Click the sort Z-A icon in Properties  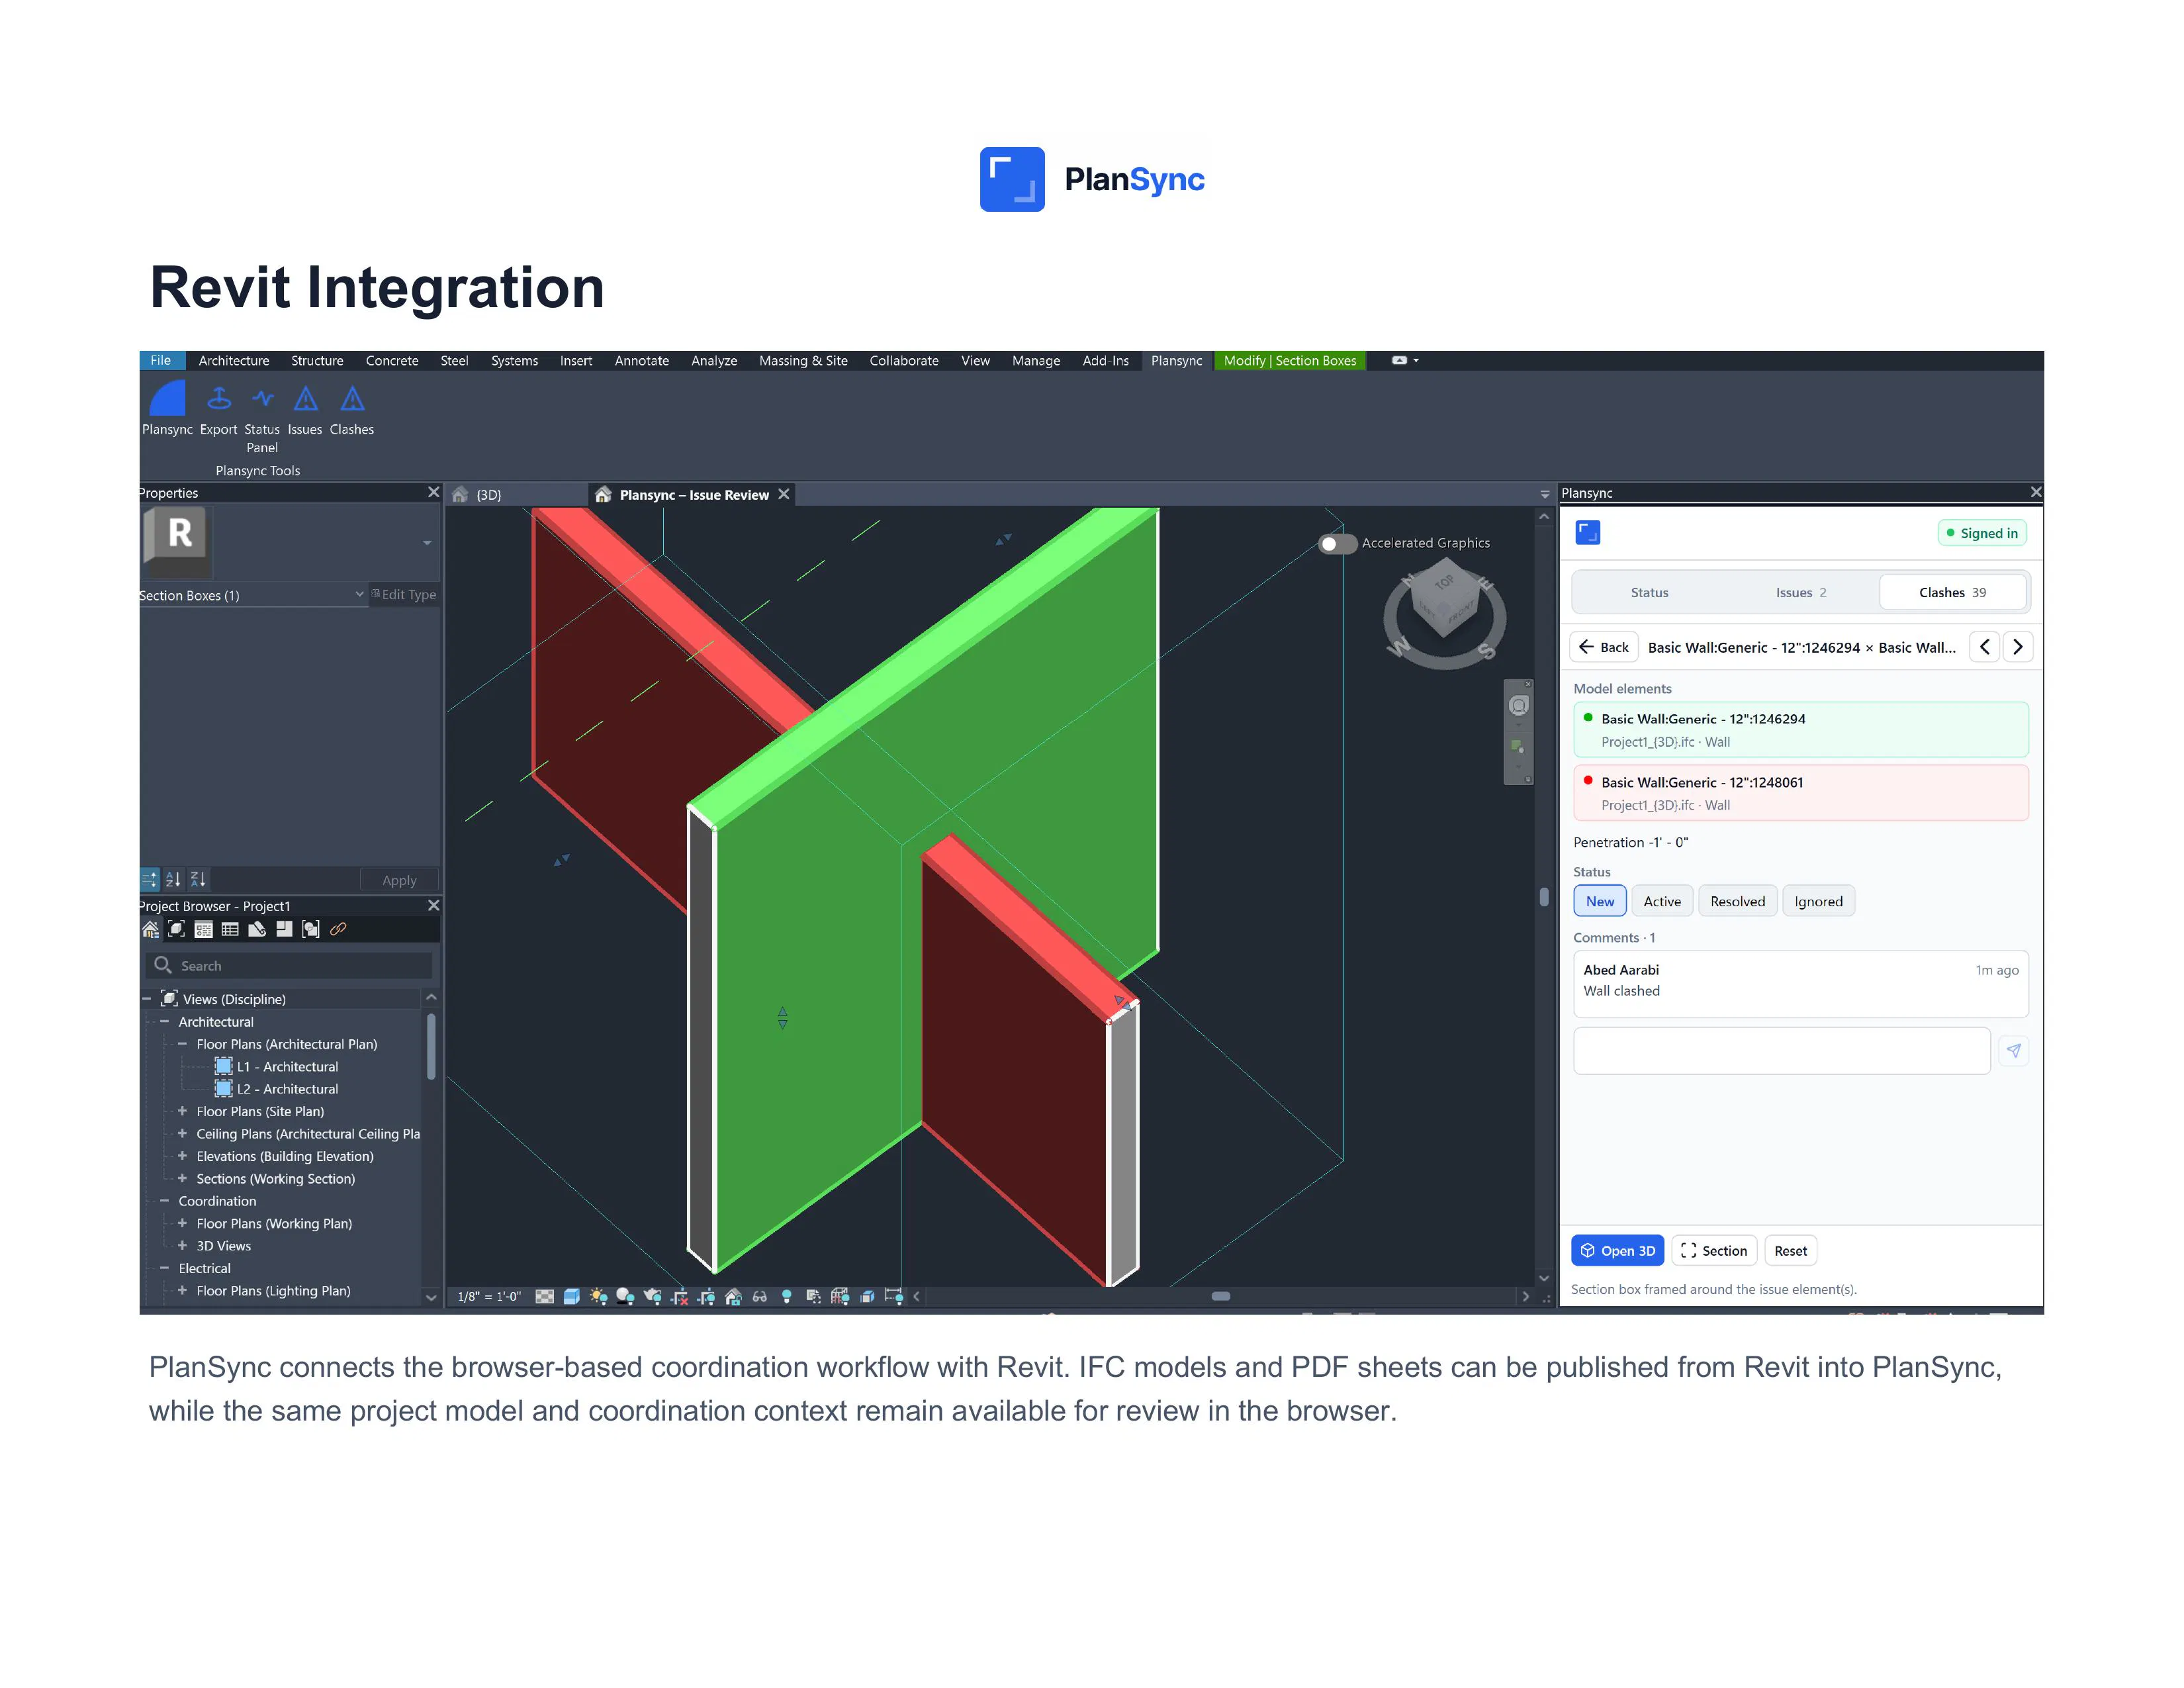pyautogui.click(x=198, y=879)
